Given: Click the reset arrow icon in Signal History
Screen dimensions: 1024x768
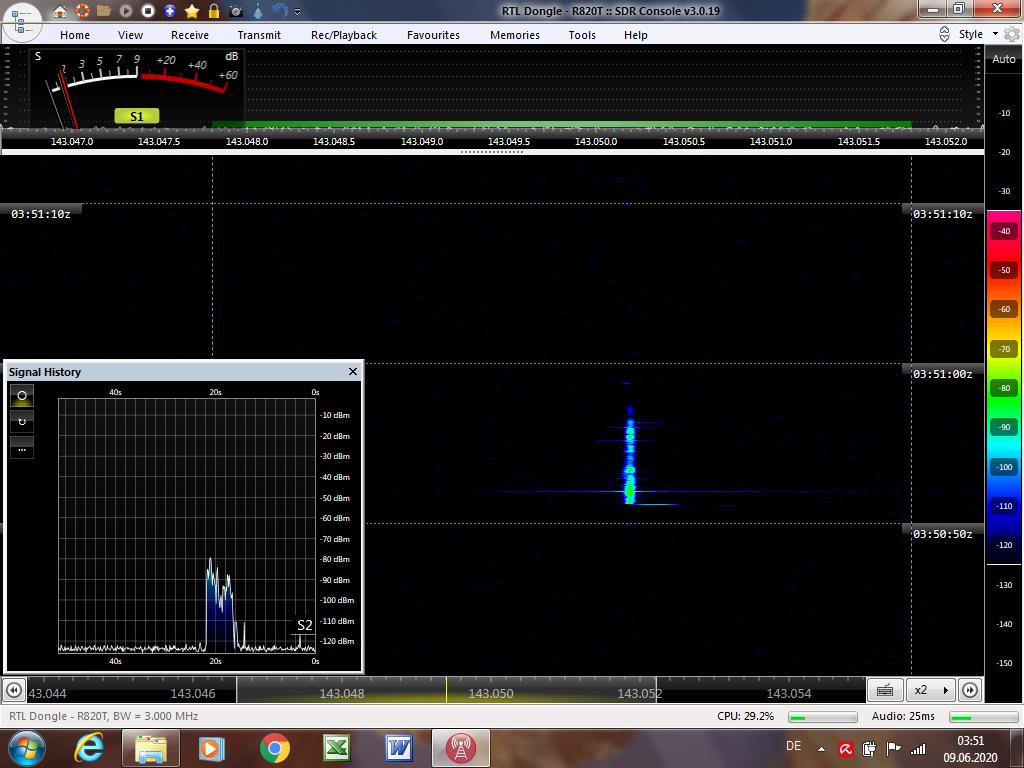Looking at the screenshot, I should (22, 422).
